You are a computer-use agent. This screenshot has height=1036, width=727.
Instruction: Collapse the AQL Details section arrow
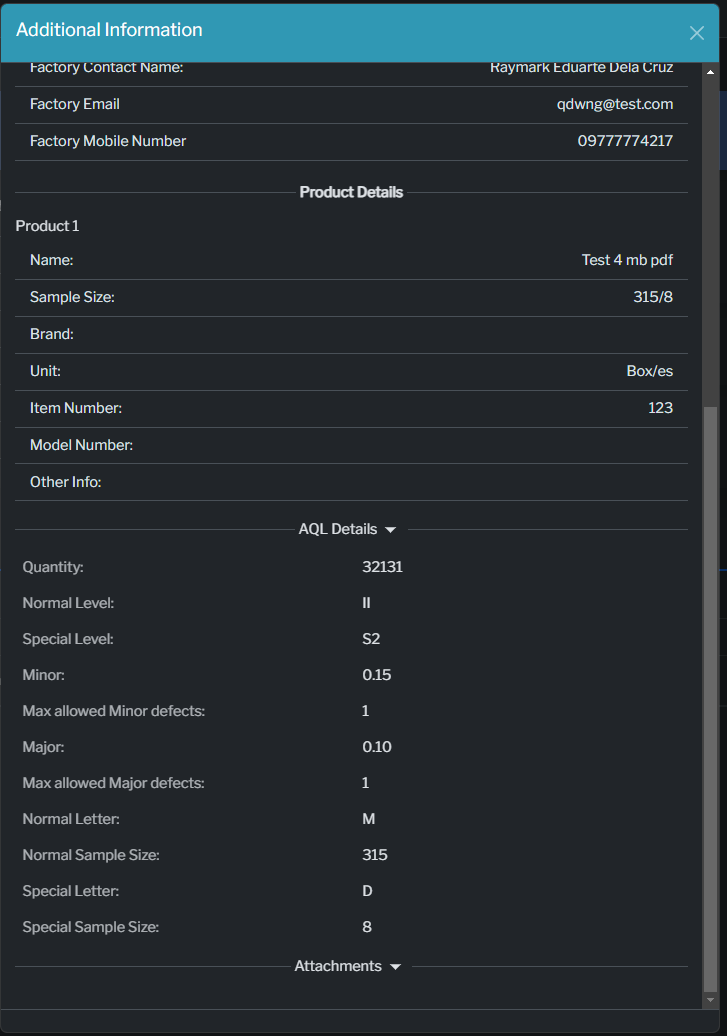click(x=391, y=530)
